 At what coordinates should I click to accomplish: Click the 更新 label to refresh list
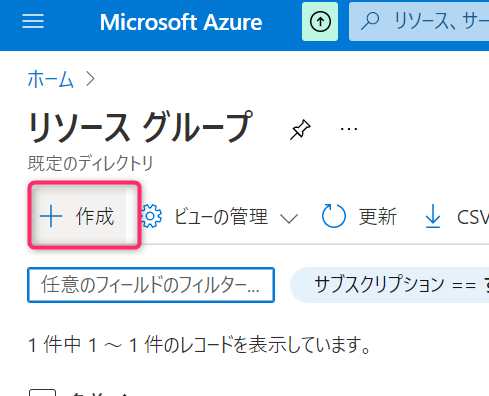coord(377,217)
